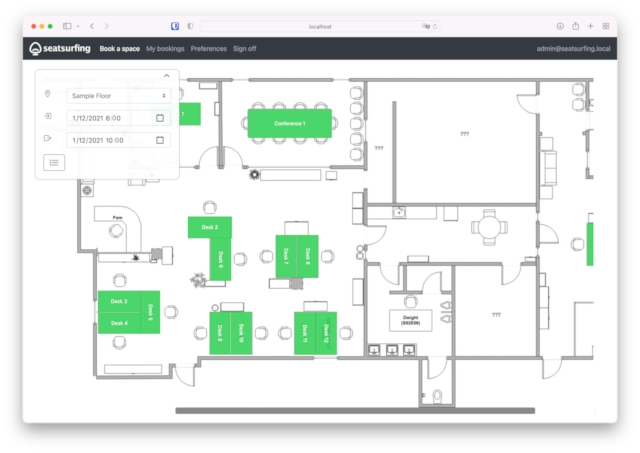
Task: Click Safari back navigation arrow
Action: coord(92,26)
